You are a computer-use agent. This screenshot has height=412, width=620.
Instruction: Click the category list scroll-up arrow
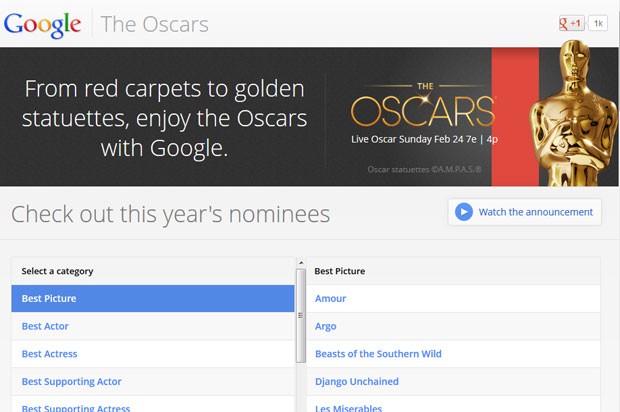(x=301, y=263)
